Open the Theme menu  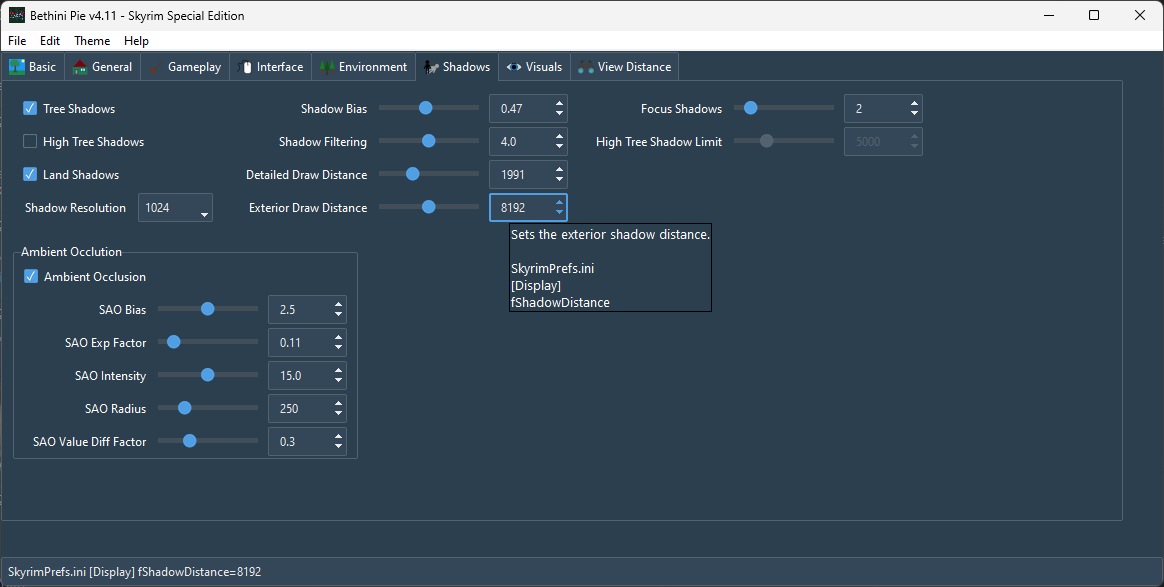(x=92, y=41)
